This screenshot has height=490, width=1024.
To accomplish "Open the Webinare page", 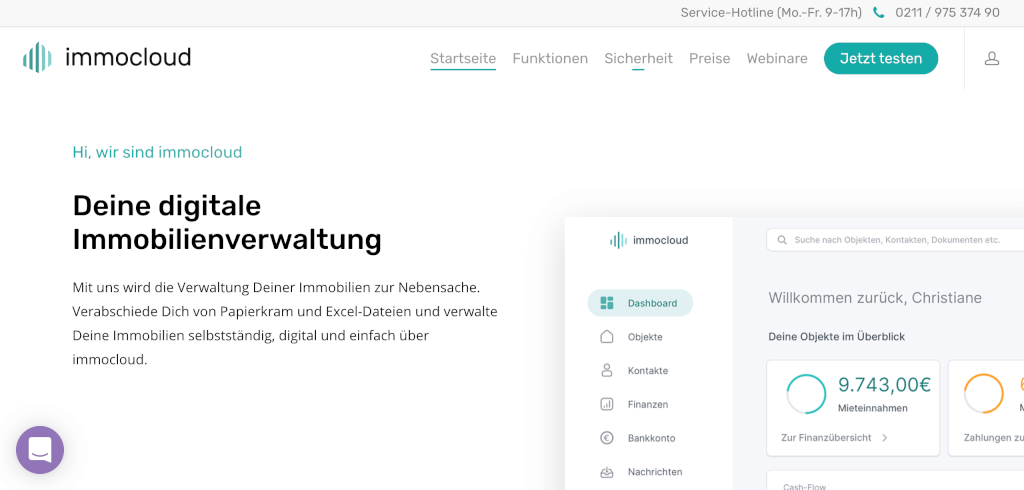I will pos(777,59).
